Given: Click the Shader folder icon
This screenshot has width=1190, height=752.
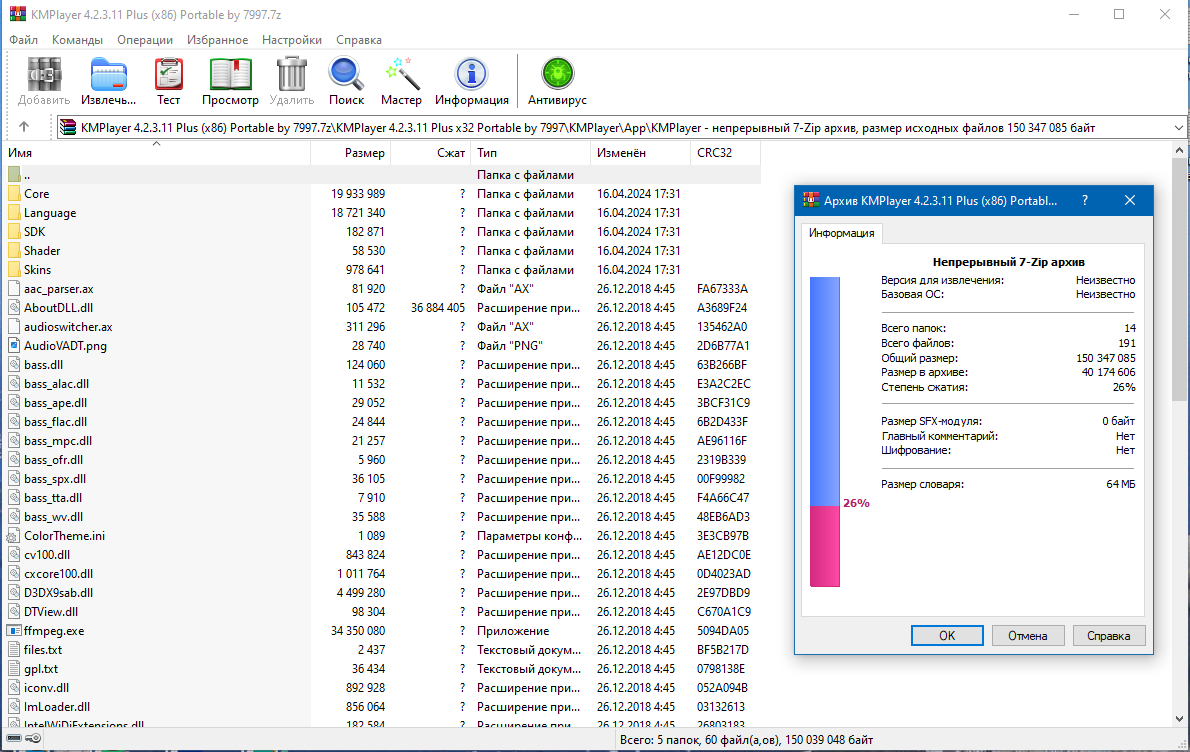Looking at the screenshot, I should click(x=14, y=250).
